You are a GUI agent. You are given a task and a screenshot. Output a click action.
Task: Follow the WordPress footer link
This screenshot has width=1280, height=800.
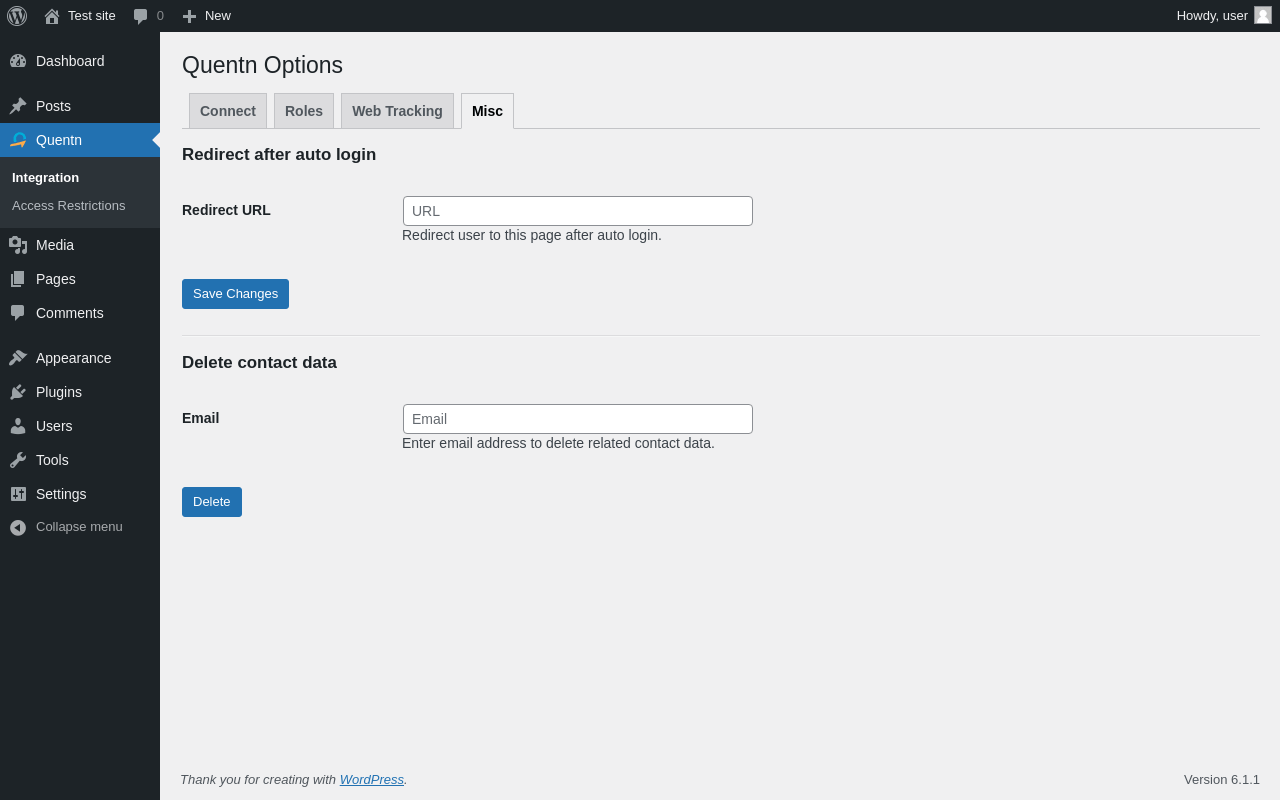372,779
